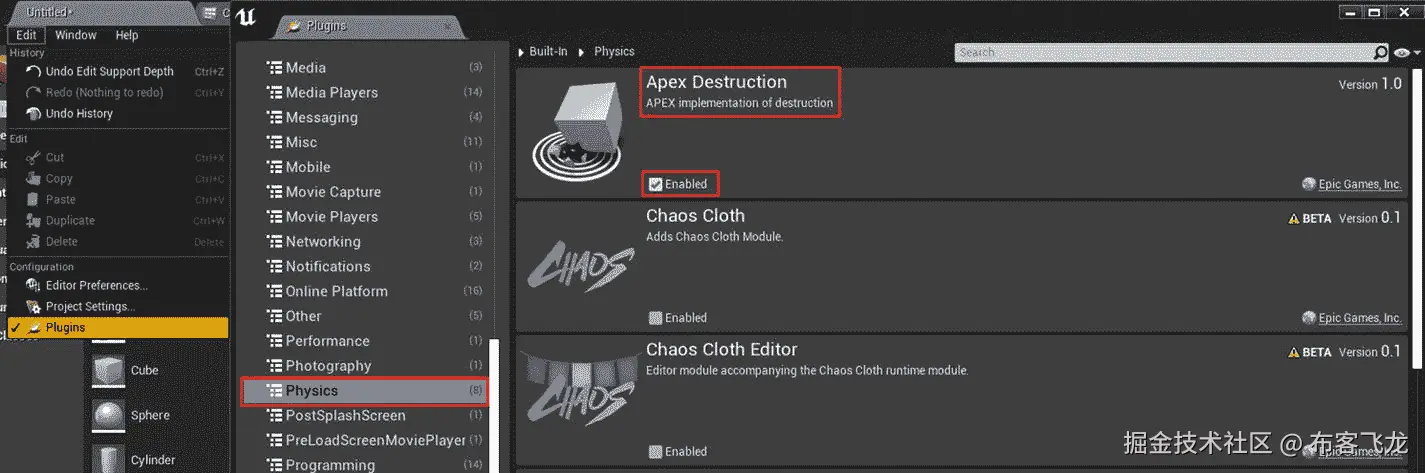Click the Chaos Cloth BETA warning icon

point(1293,219)
